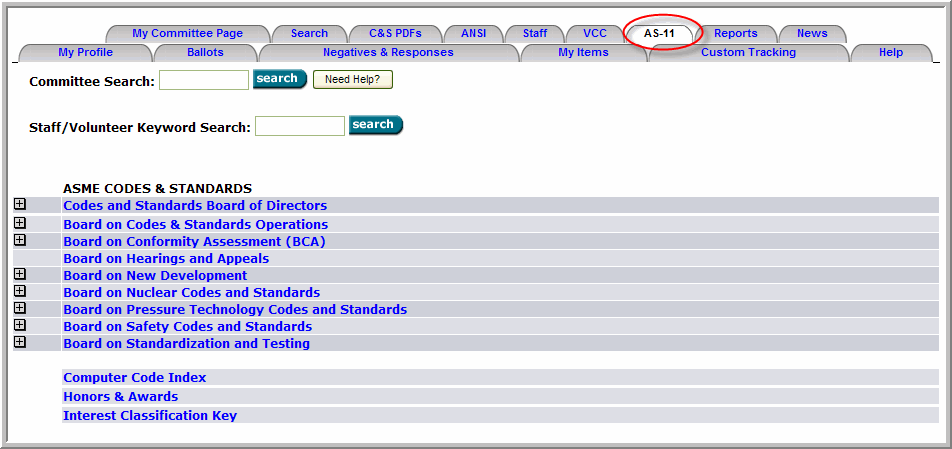Open the VCC tab
The image size is (952, 449).
(595, 34)
